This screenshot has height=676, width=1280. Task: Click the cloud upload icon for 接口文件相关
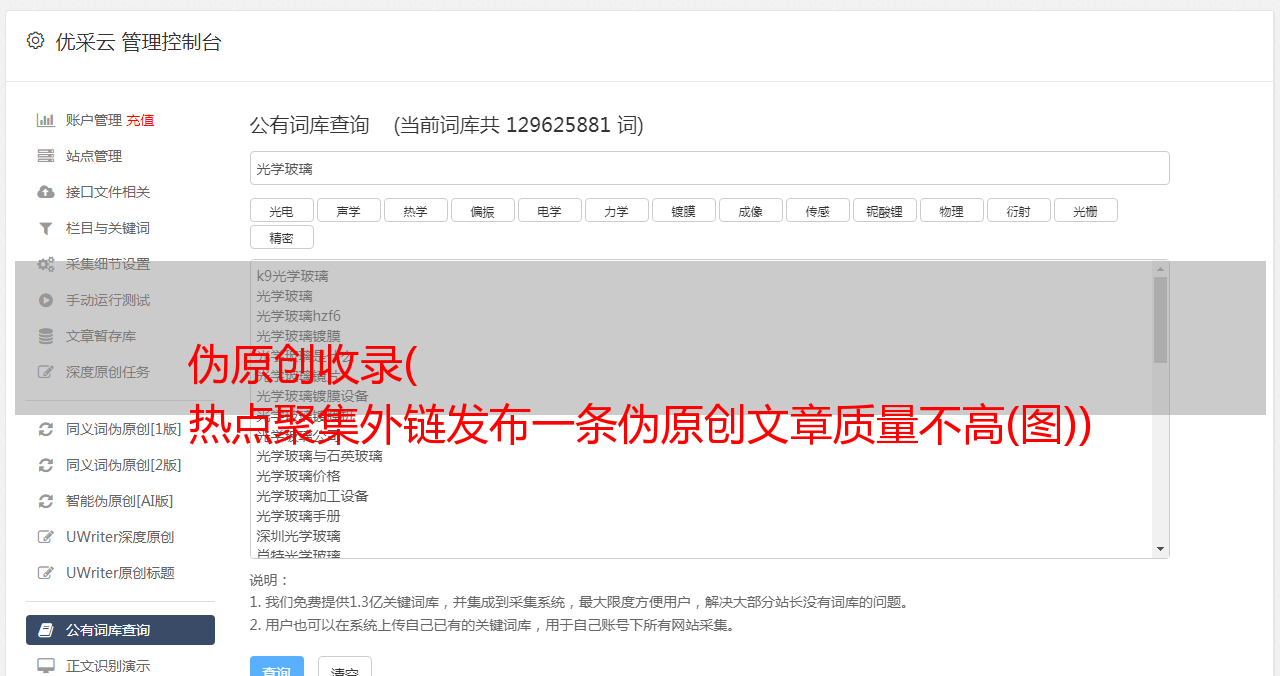click(x=45, y=192)
